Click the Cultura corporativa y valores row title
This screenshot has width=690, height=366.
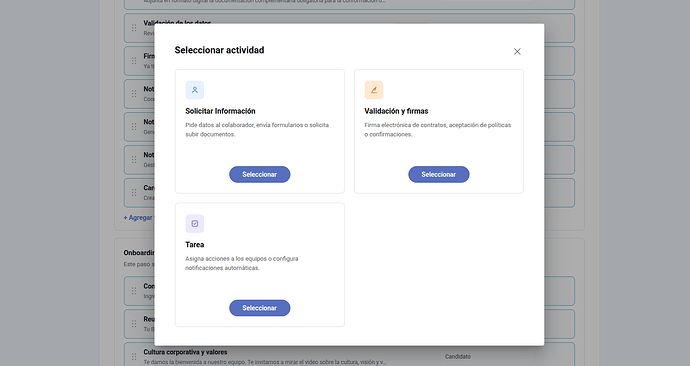tap(185, 352)
